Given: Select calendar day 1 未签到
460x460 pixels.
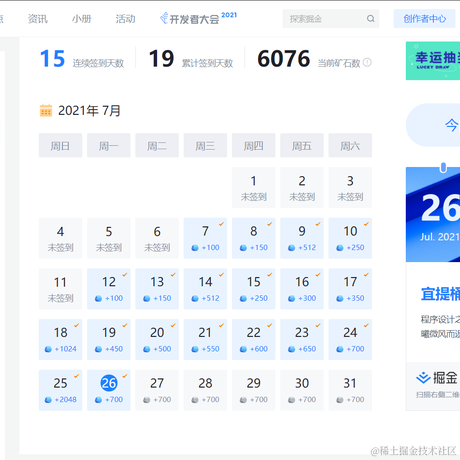Looking at the screenshot, I should [254, 187].
